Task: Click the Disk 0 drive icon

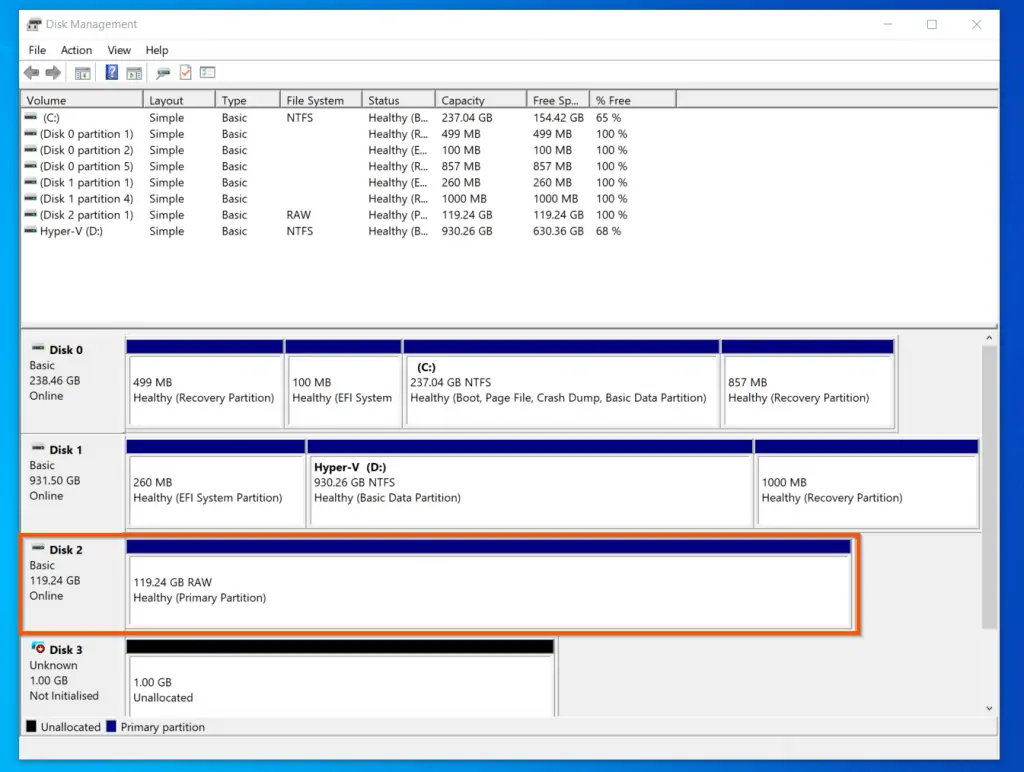Action: click(x=38, y=348)
